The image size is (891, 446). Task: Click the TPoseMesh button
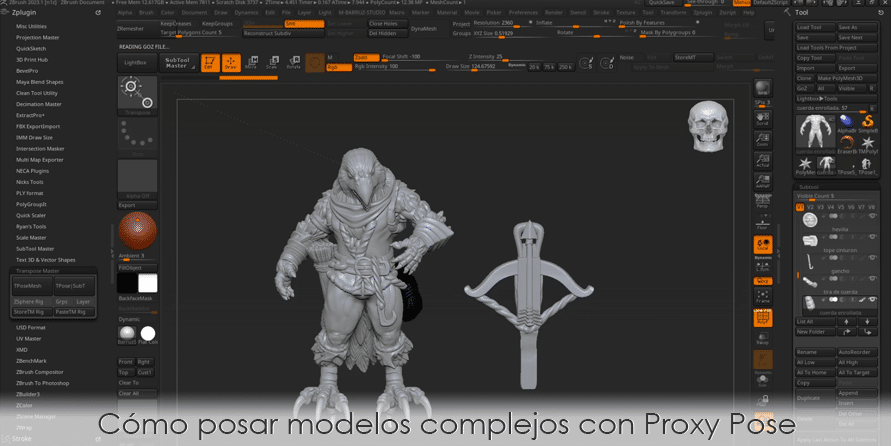click(x=32, y=286)
